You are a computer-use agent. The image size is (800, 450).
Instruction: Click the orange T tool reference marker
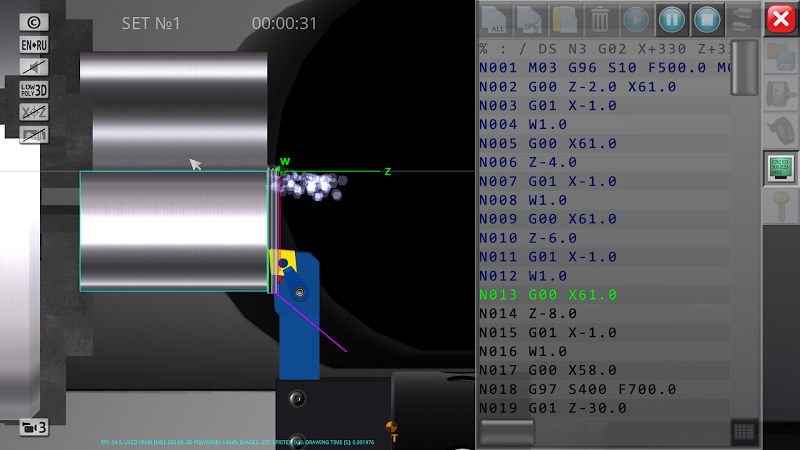392,430
